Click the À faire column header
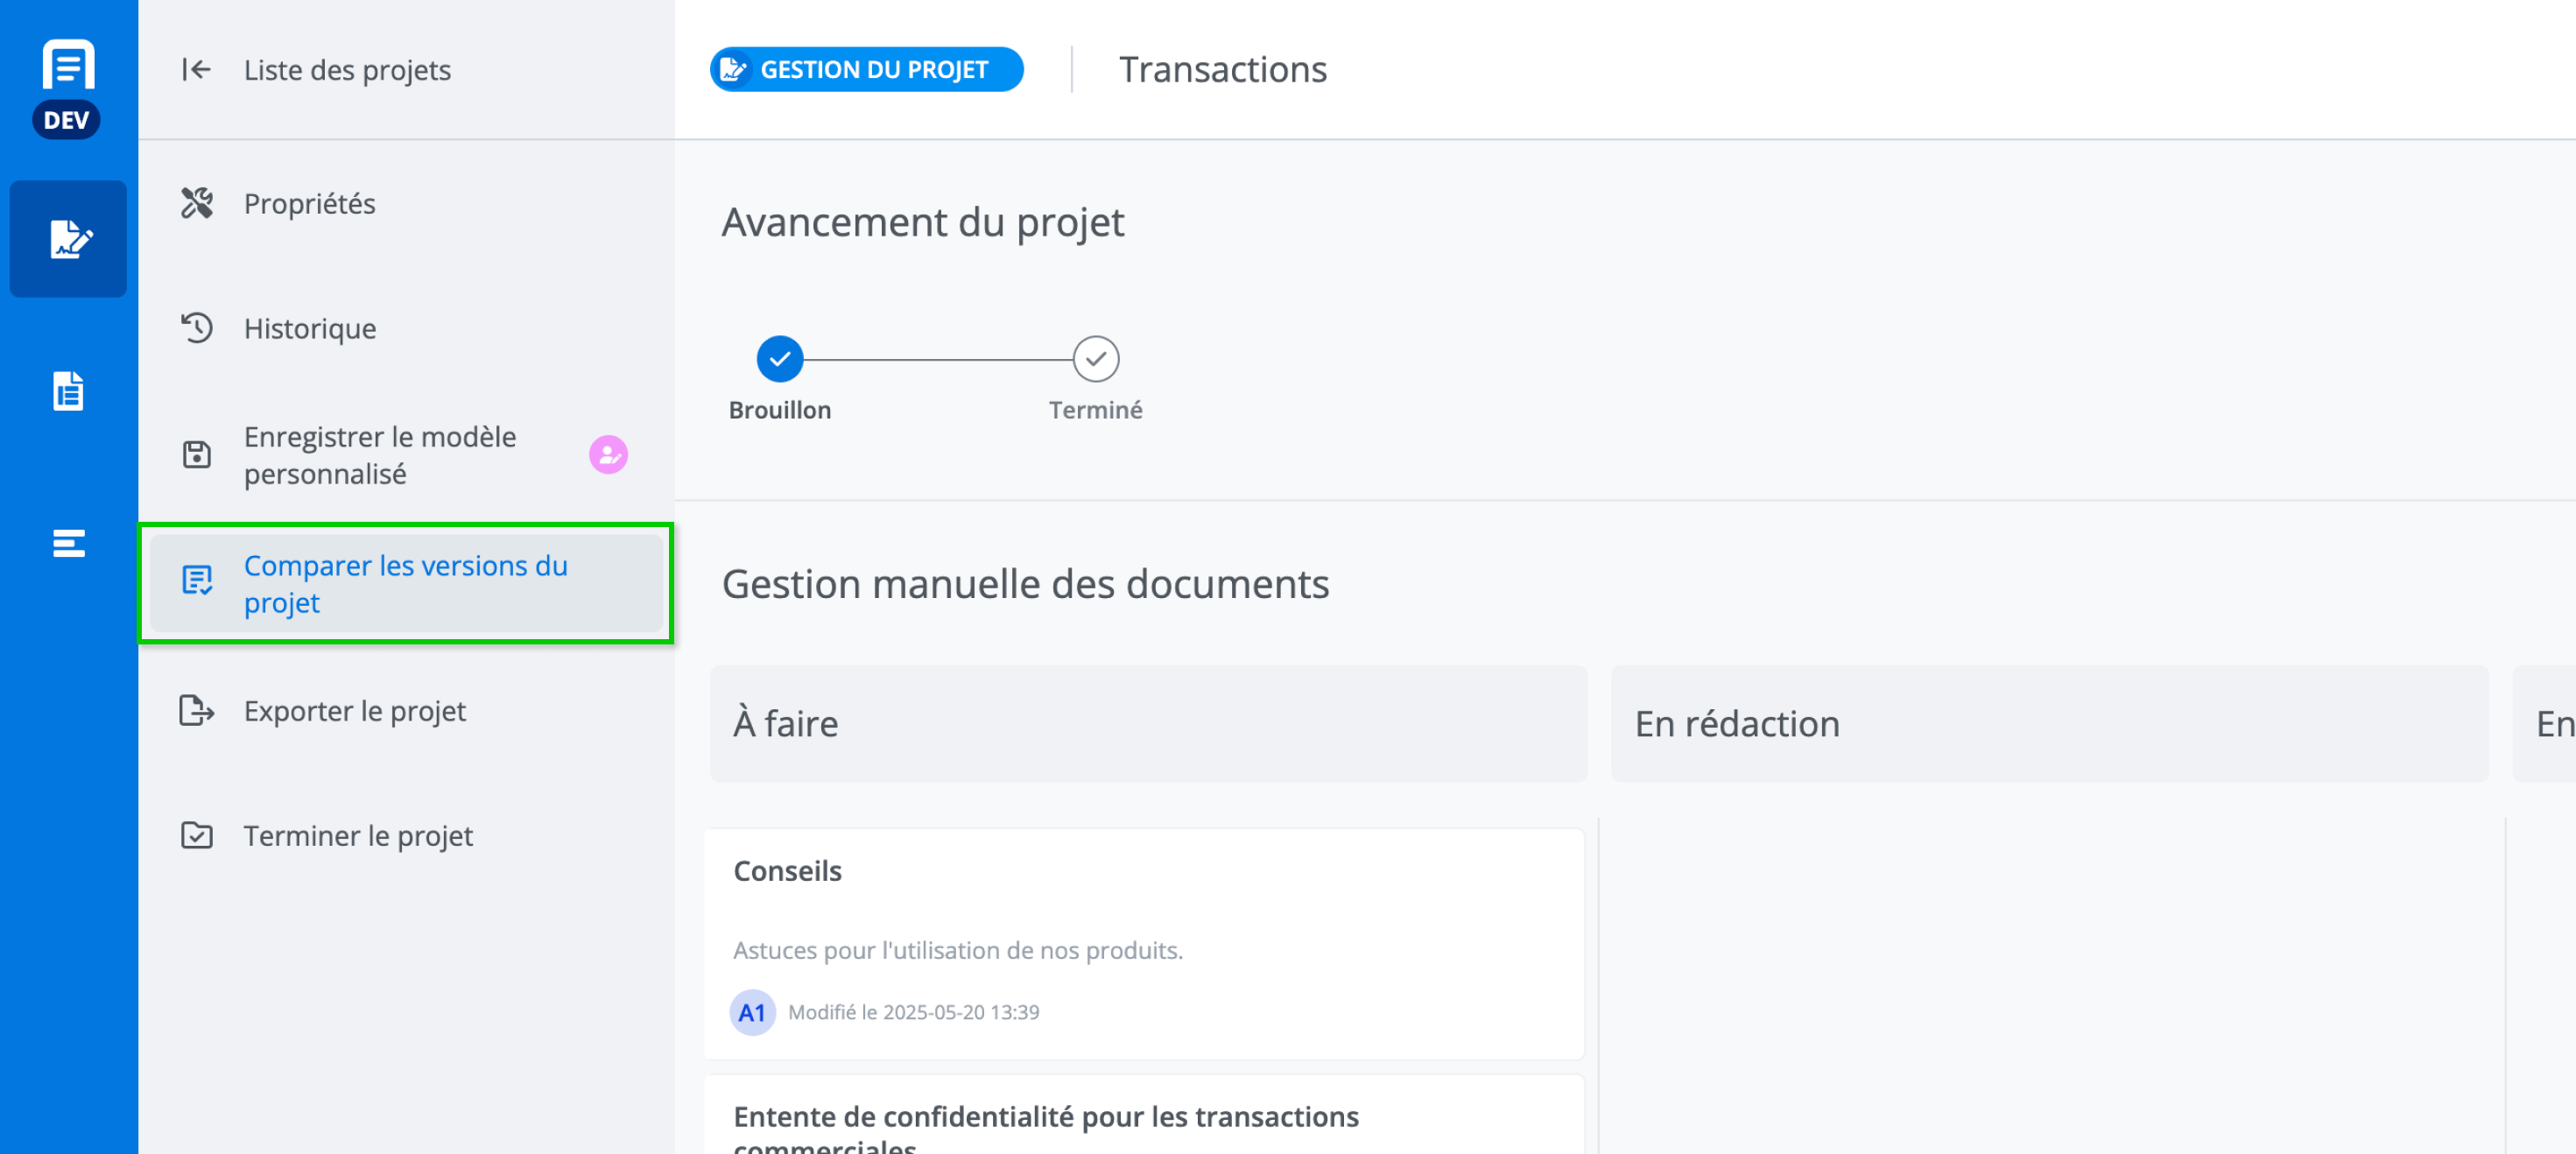This screenshot has width=2576, height=1154. [1147, 723]
